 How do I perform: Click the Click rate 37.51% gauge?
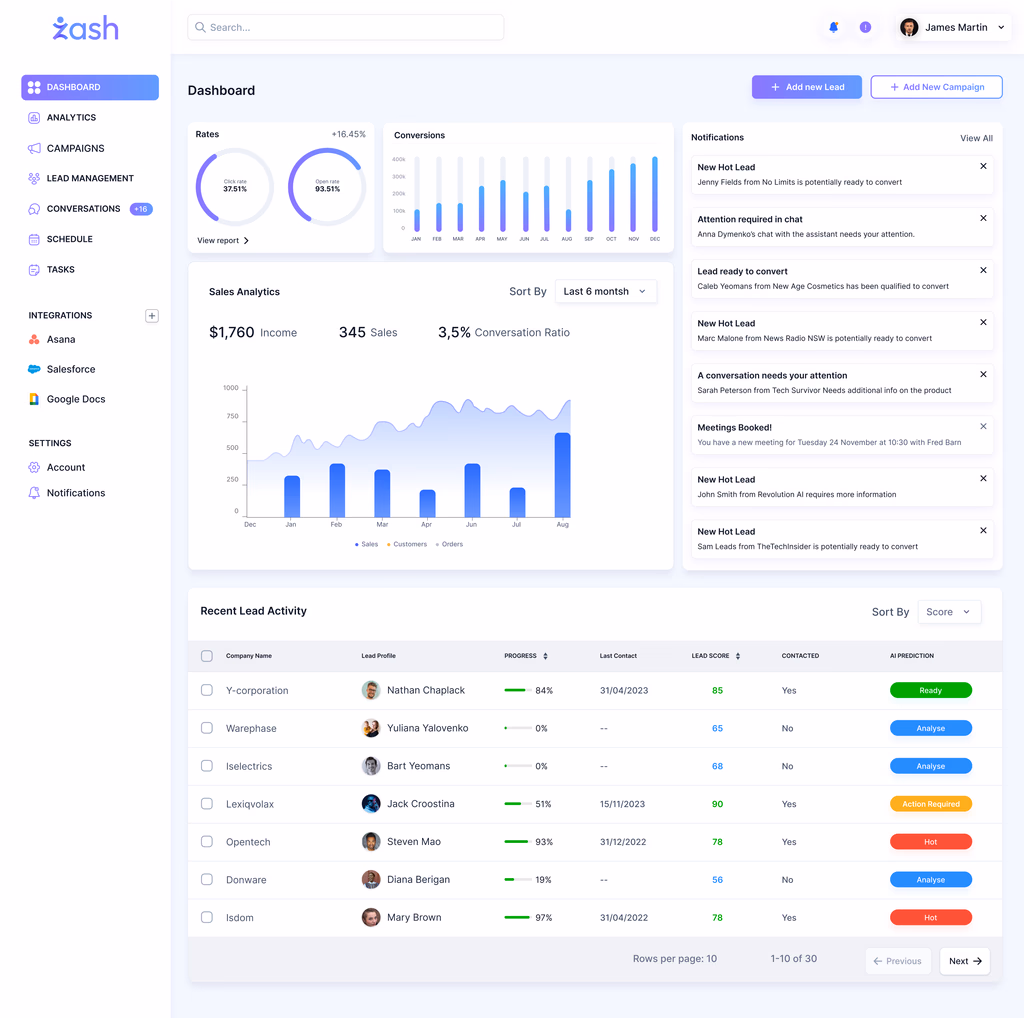click(x=235, y=187)
